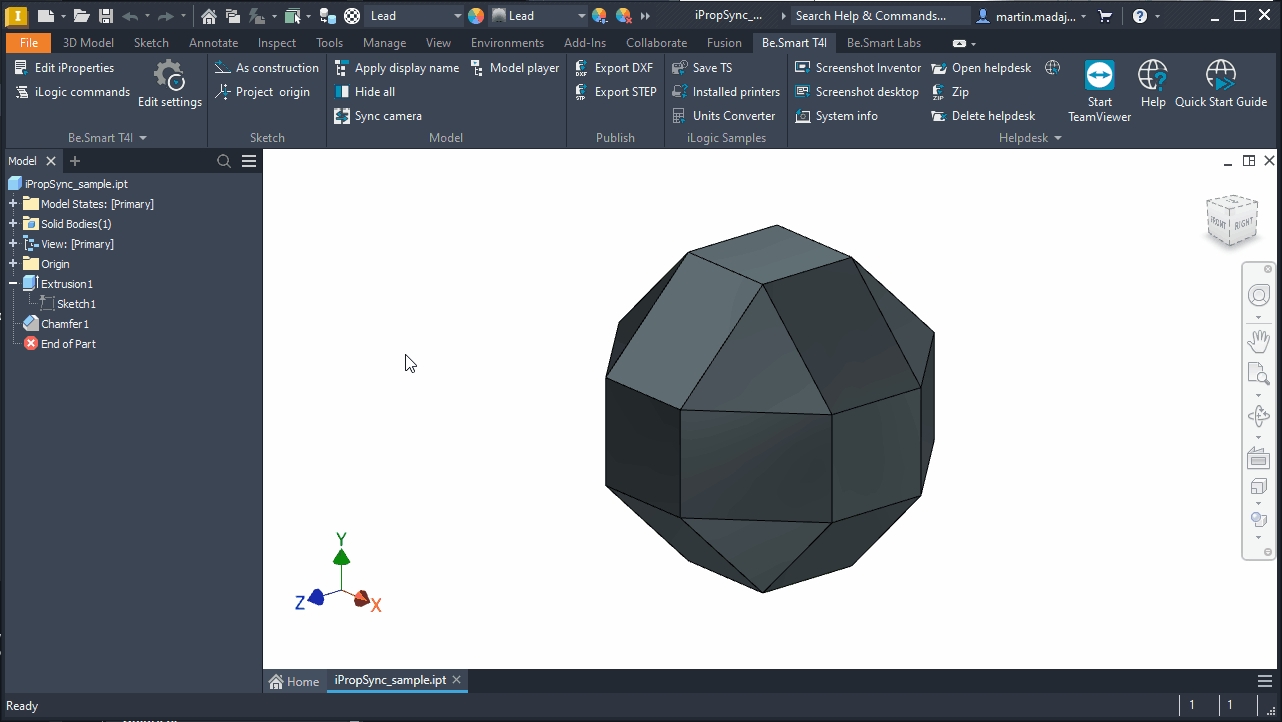This screenshot has height=722, width=1282.
Task: Click the ViewCube in the viewport
Action: pos(1230,220)
